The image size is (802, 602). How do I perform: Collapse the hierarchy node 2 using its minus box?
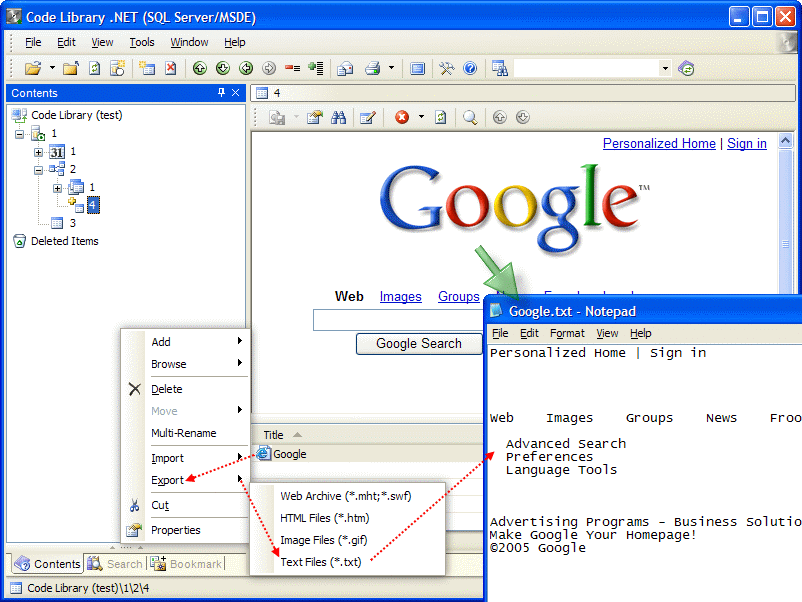[x=38, y=170]
